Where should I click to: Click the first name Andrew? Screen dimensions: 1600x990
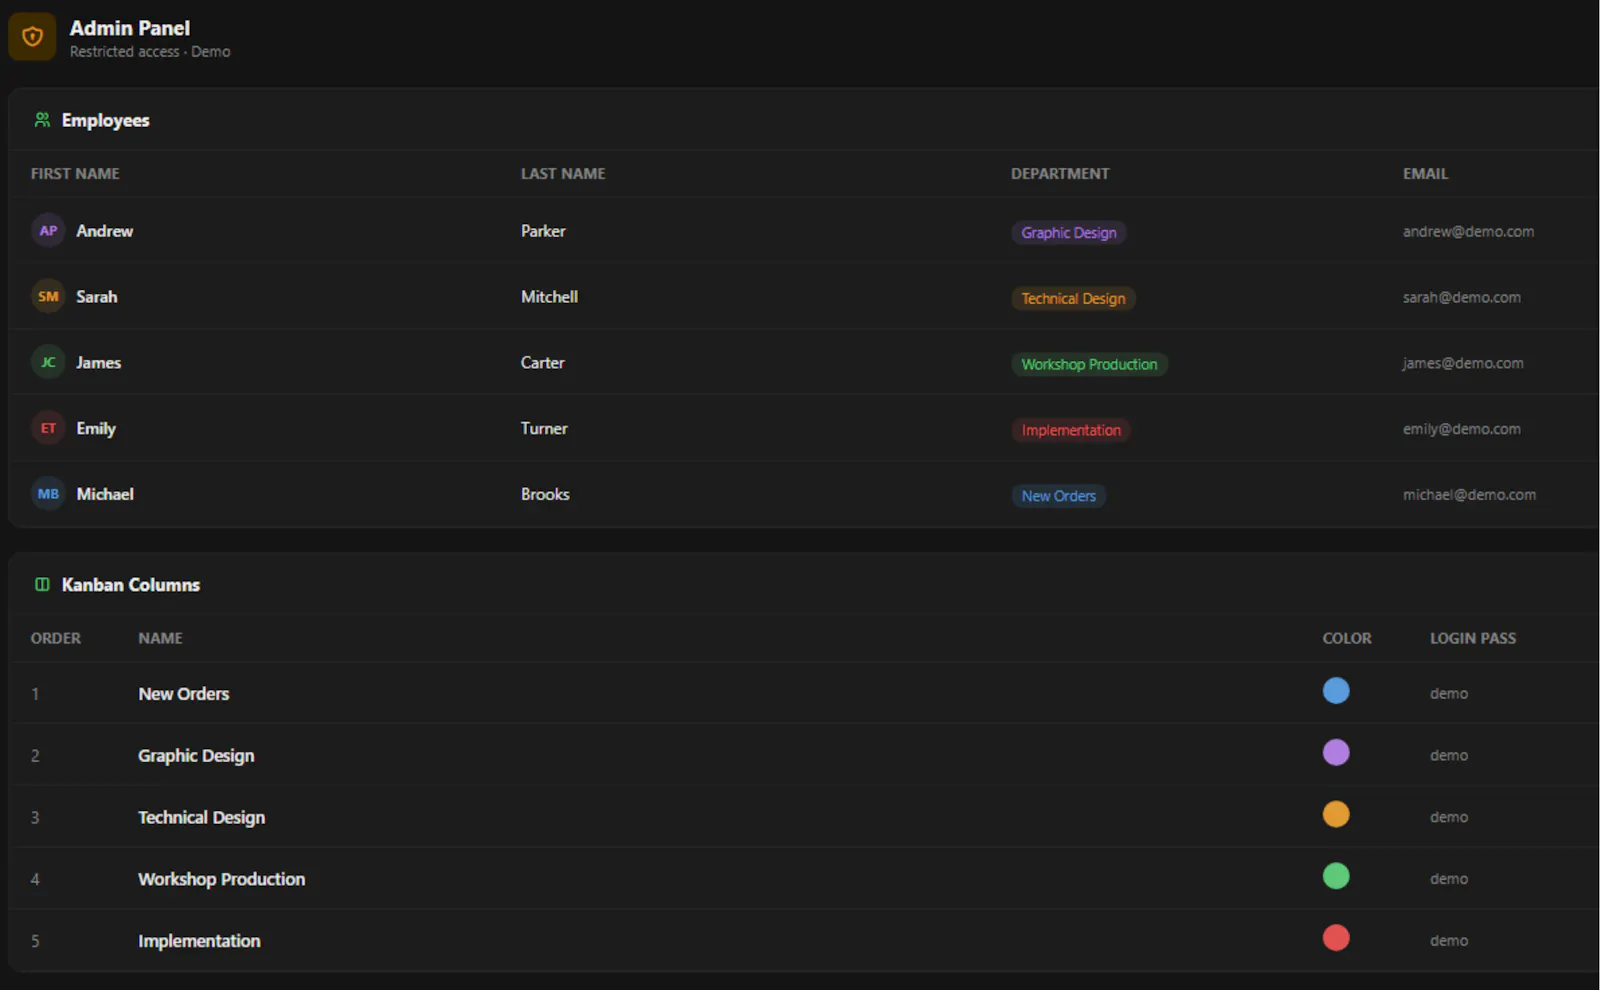coord(104,231)
